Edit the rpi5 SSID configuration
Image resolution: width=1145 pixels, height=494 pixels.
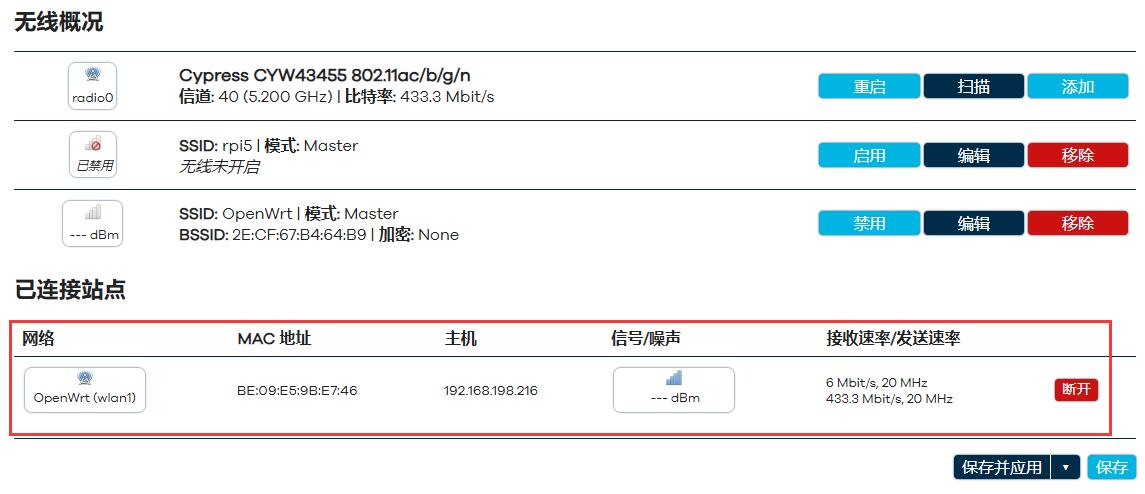click(x=973, y=155)
